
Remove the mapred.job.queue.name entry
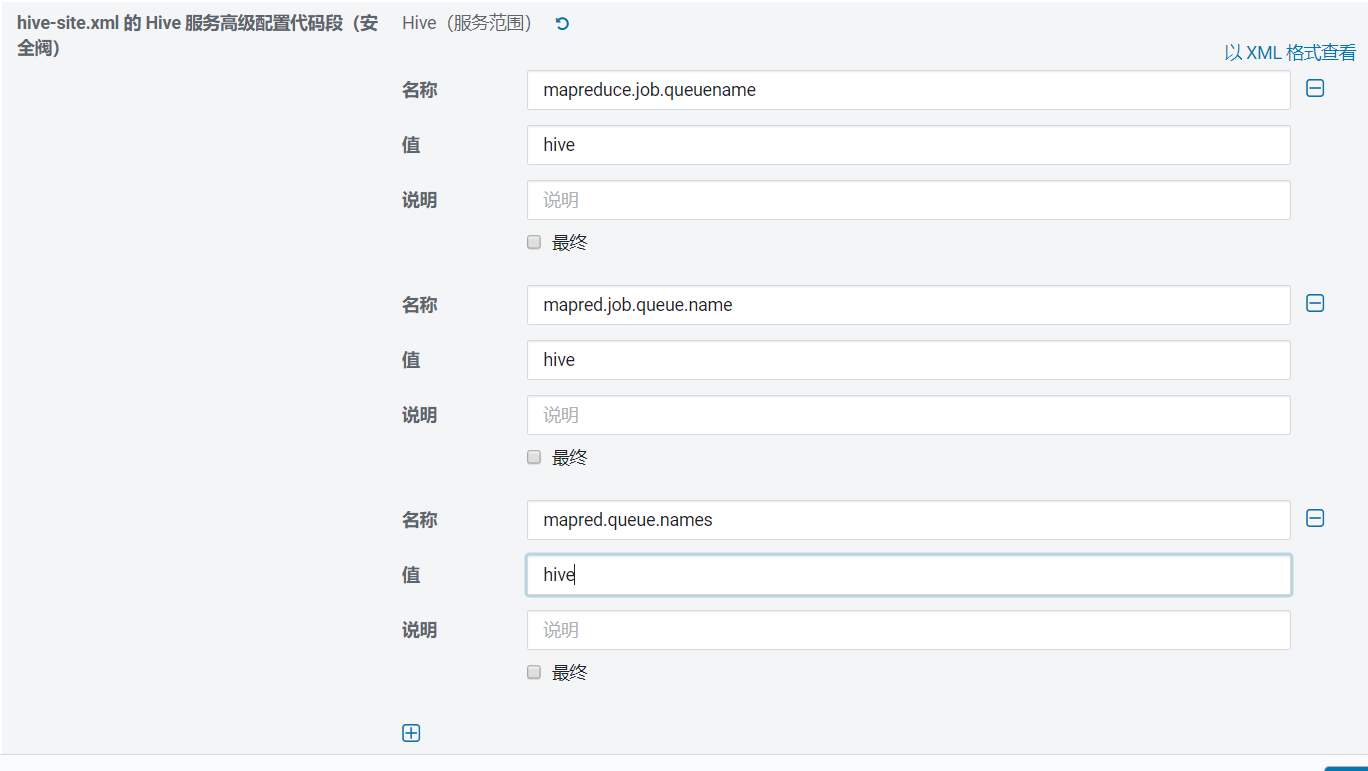pos(1315,303)
